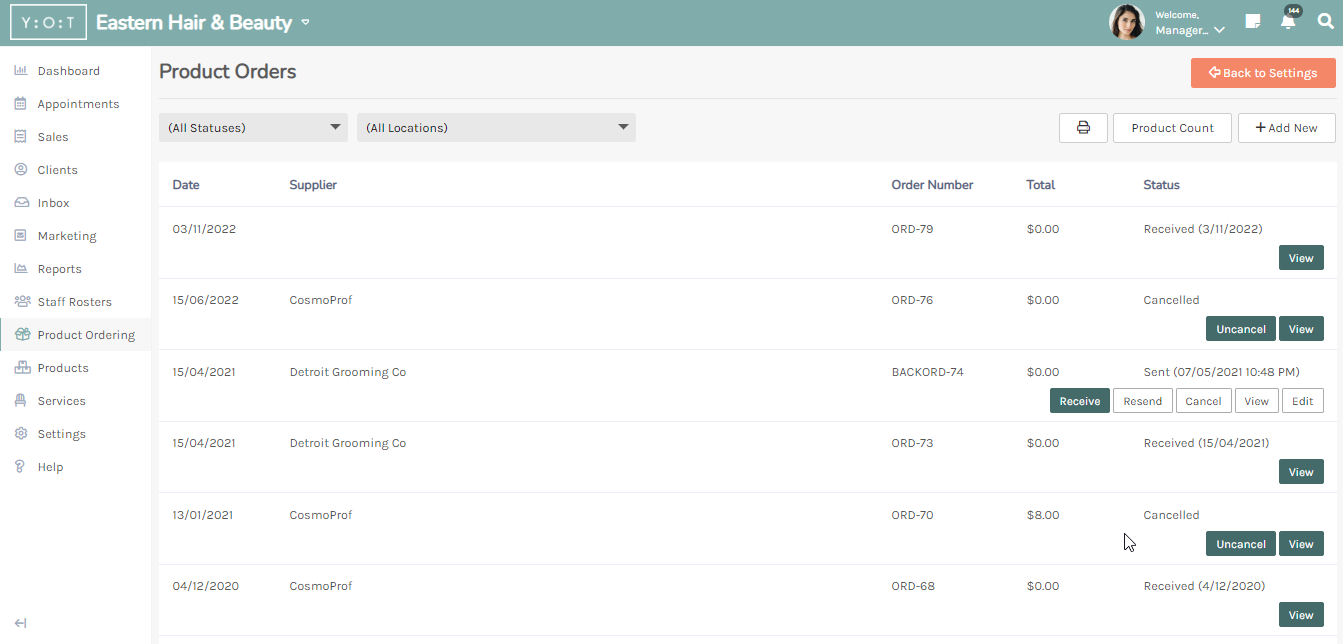Go to Dashboard menu item

pos(69,71)
